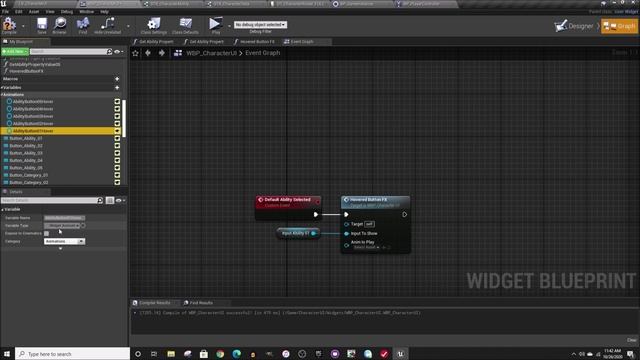
Task: Click WBP_CharacterUI breadcrumb
Action: coord(211,53)
